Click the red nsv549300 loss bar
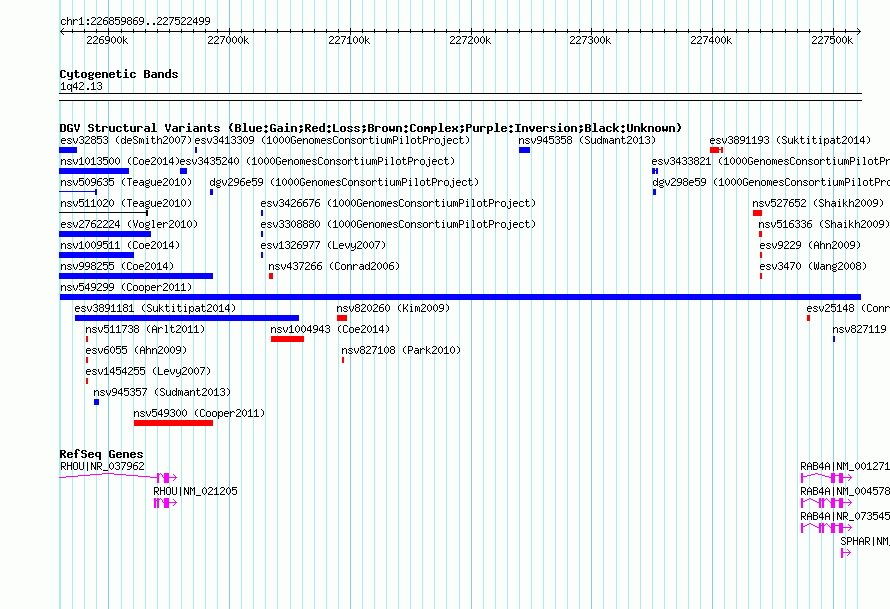Screen dimensions: 890x609 pyautogui.click(x=174, y=423)
